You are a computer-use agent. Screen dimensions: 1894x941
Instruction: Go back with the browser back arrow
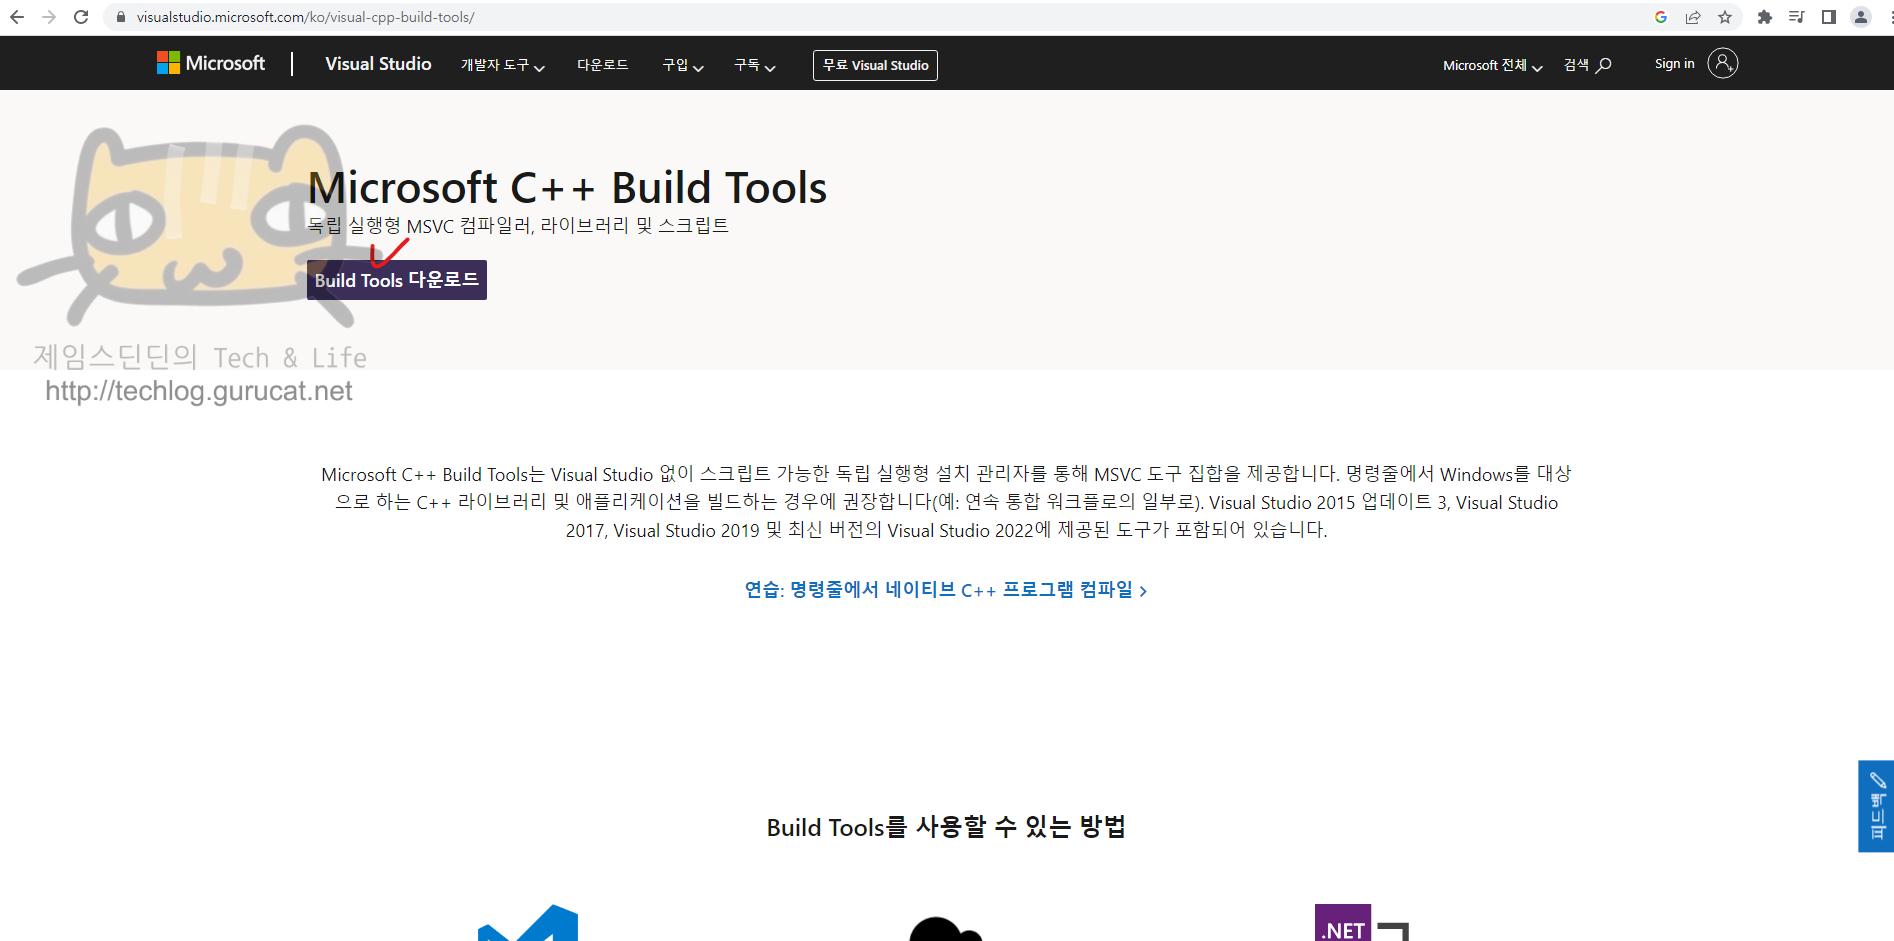(17, 17)
